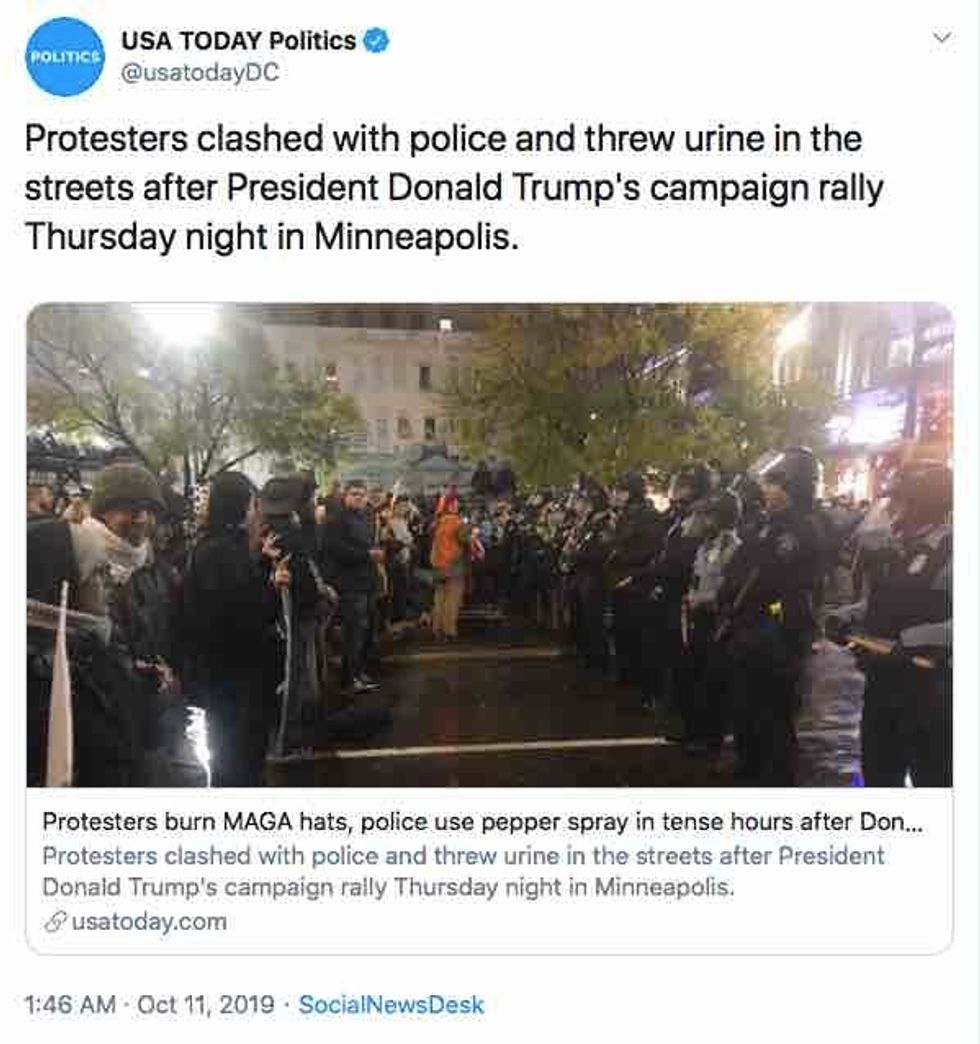This screenshot has width=980, height=1044.
Task: Open USA TODAY Politics profile name
Action: 238,41
